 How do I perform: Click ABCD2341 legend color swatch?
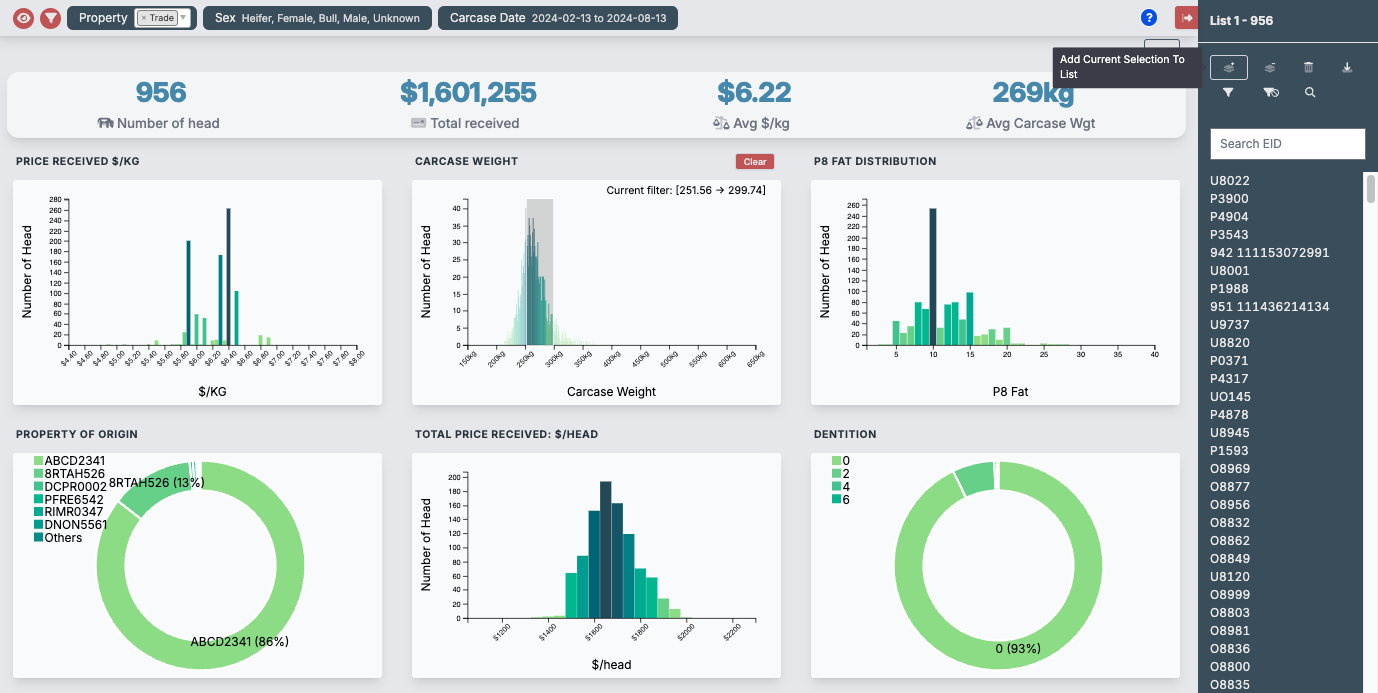tap(38, 461)
